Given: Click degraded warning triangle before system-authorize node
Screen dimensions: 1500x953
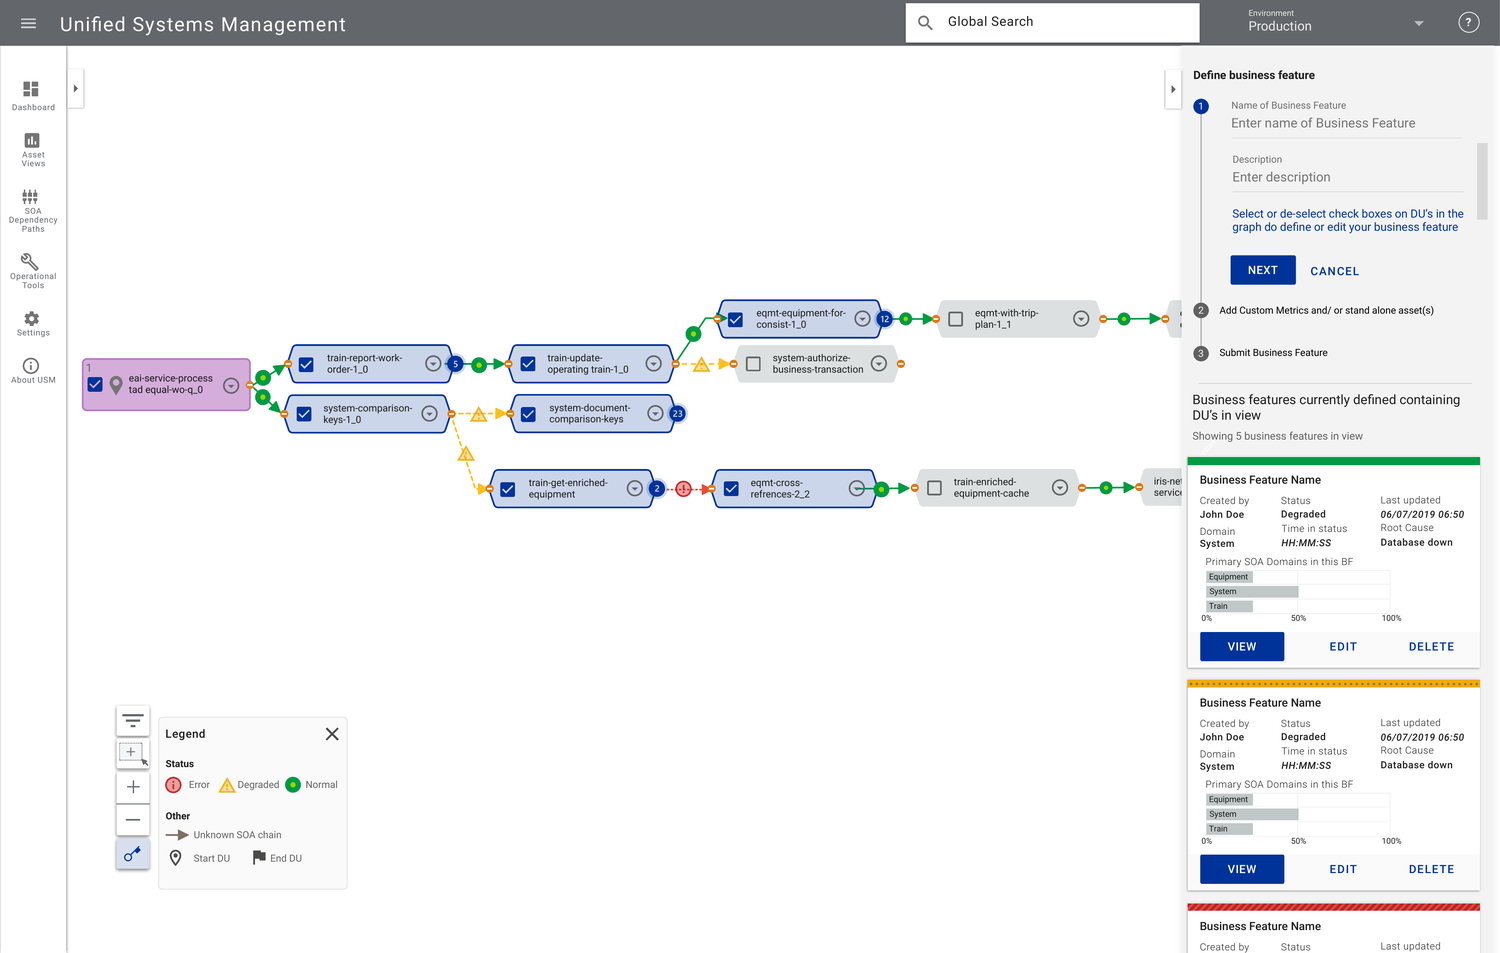Looking at the screenshot, I should (x=701, y=365).
